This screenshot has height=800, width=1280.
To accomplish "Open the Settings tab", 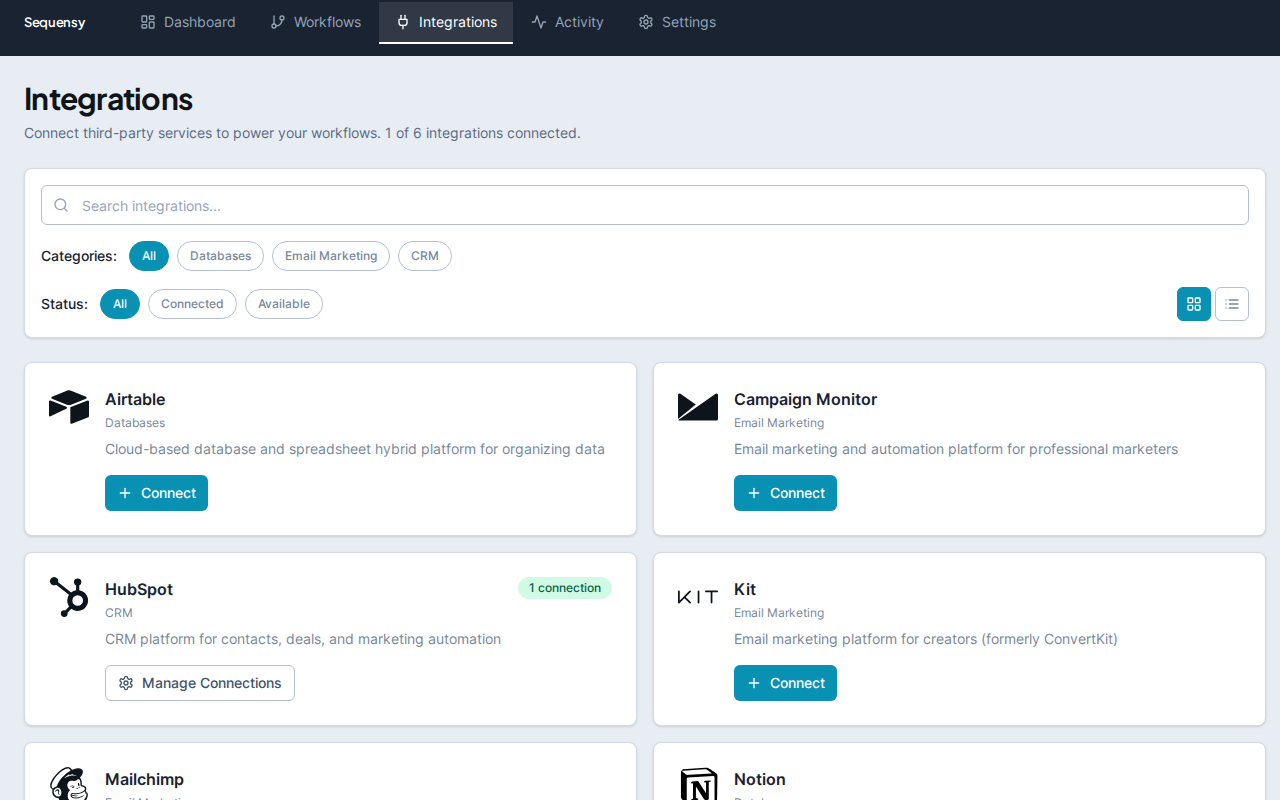I will [677, 22].
